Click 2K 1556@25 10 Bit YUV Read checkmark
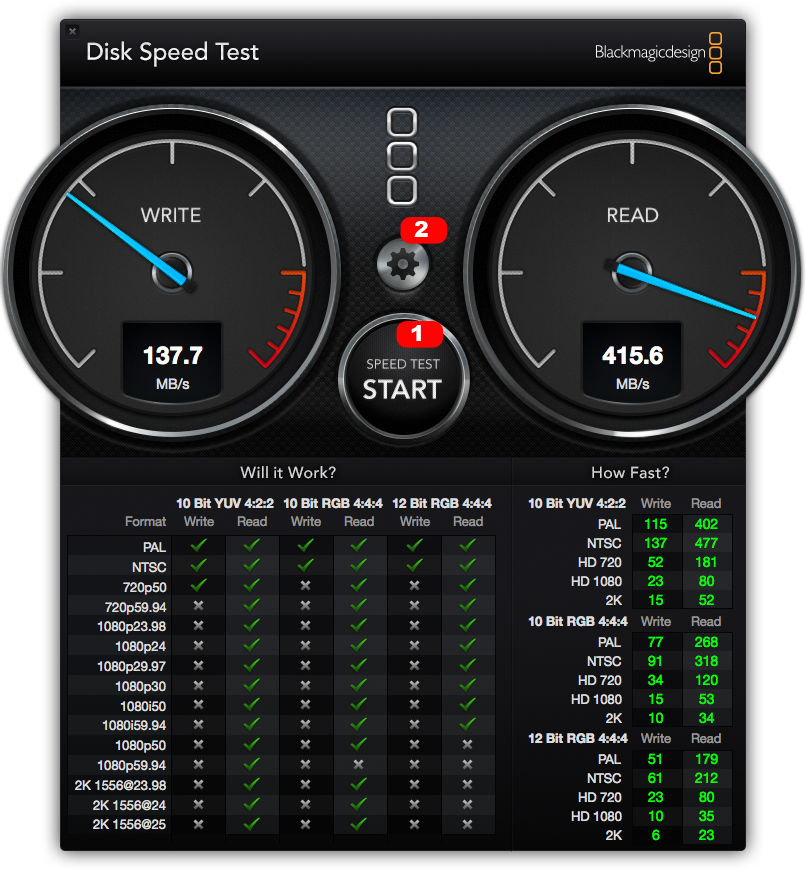 coord(252,823)
